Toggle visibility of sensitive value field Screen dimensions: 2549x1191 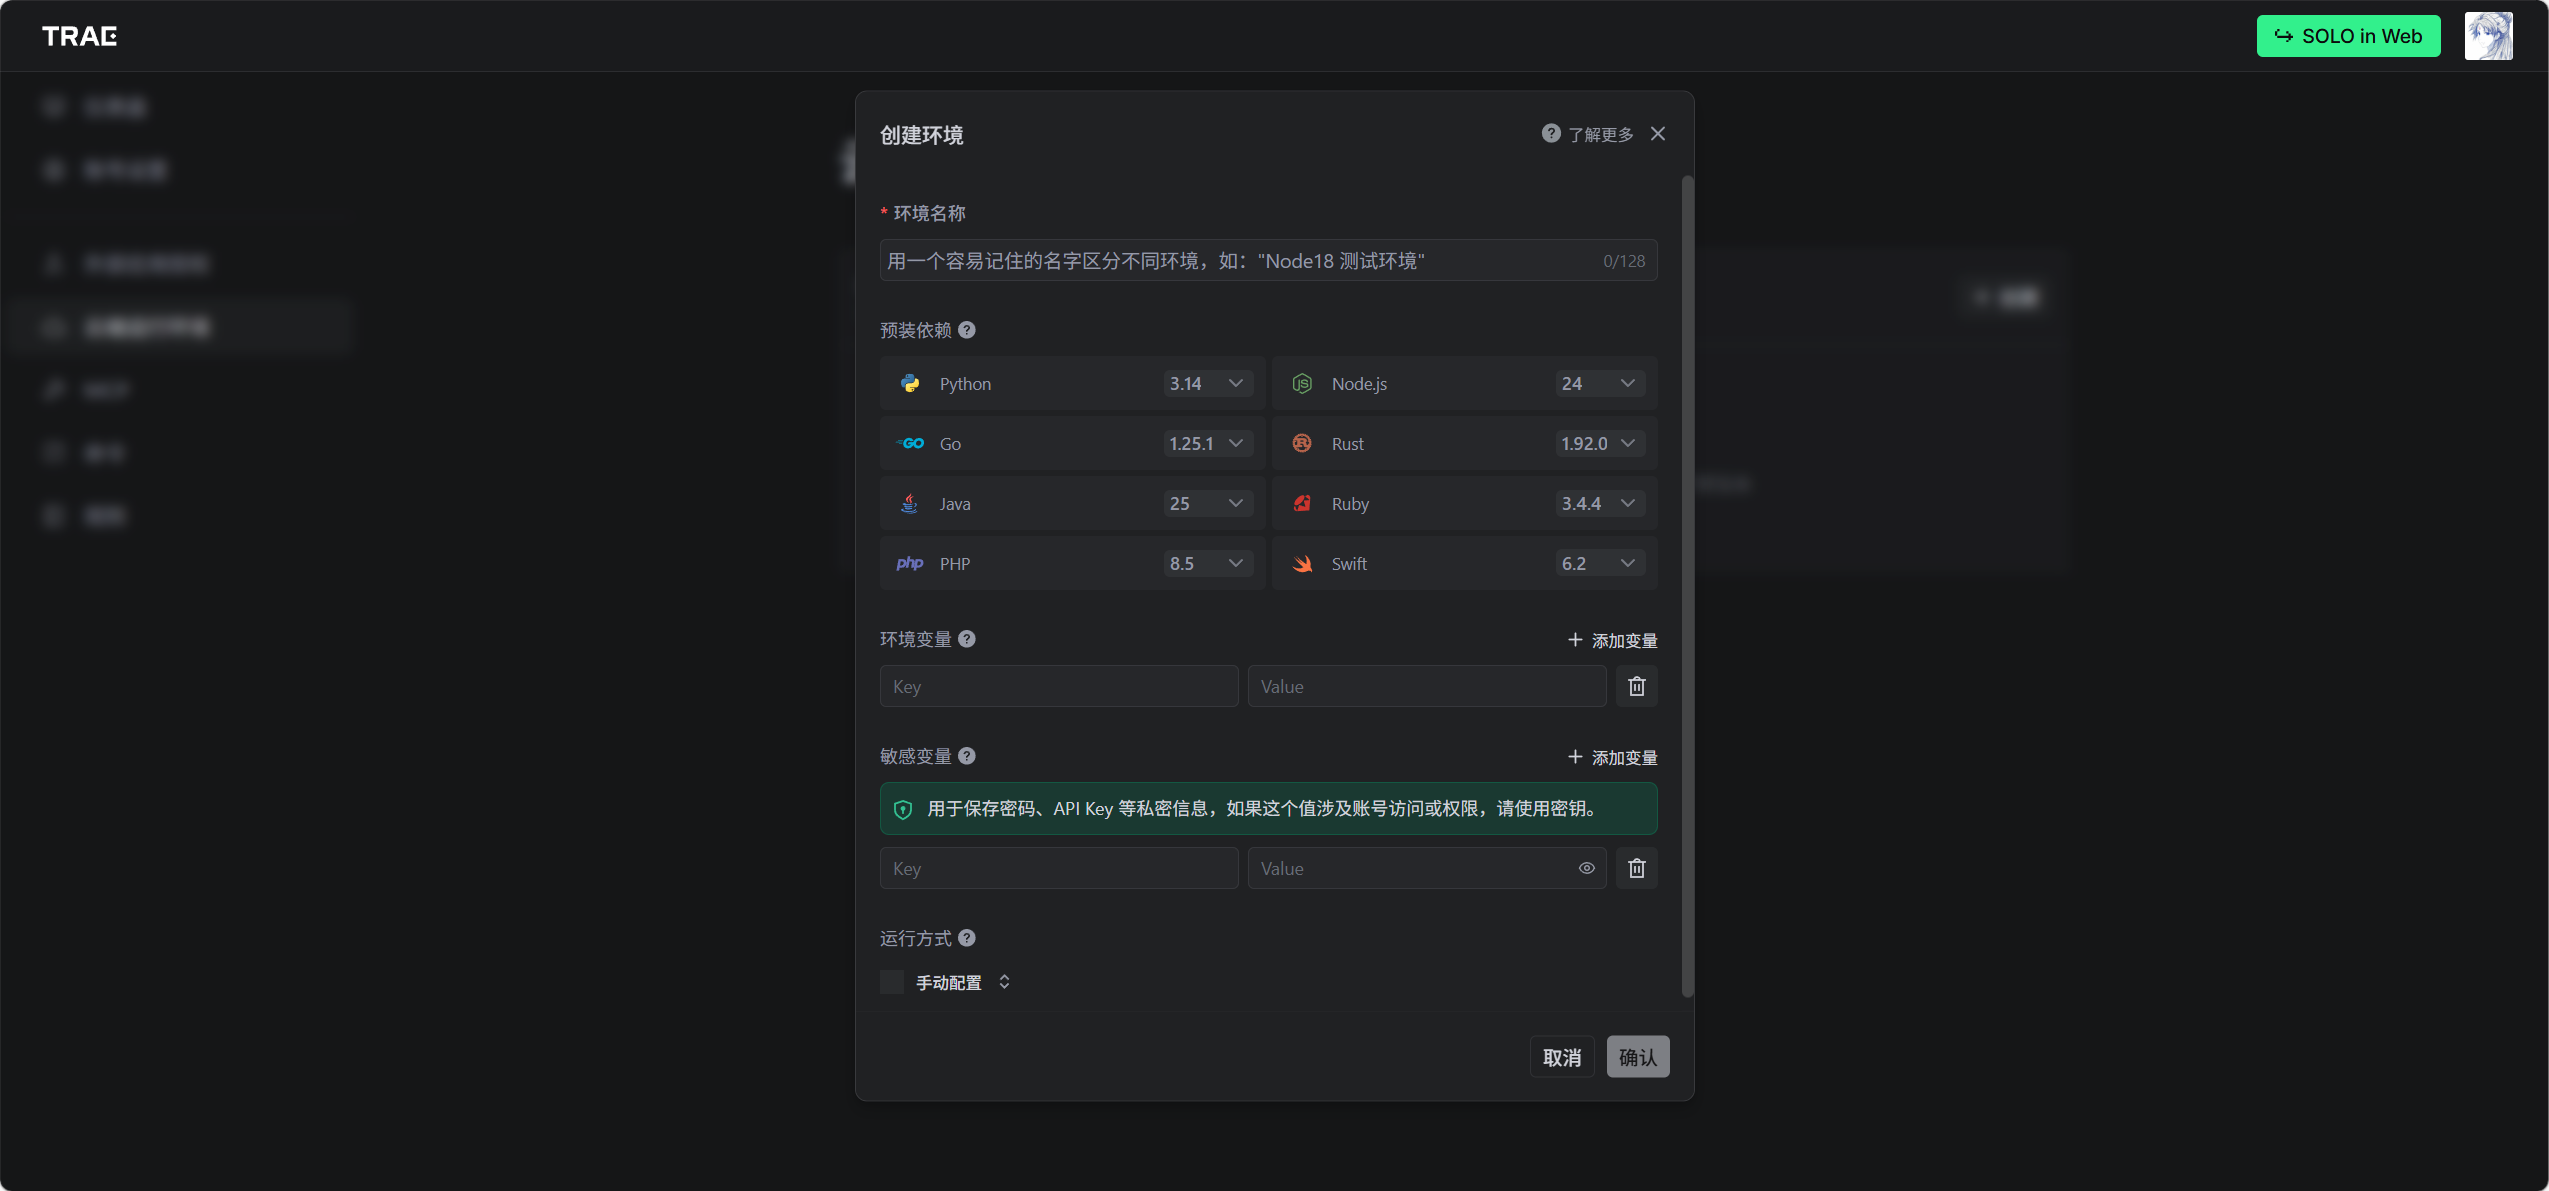pos(1586,868)
